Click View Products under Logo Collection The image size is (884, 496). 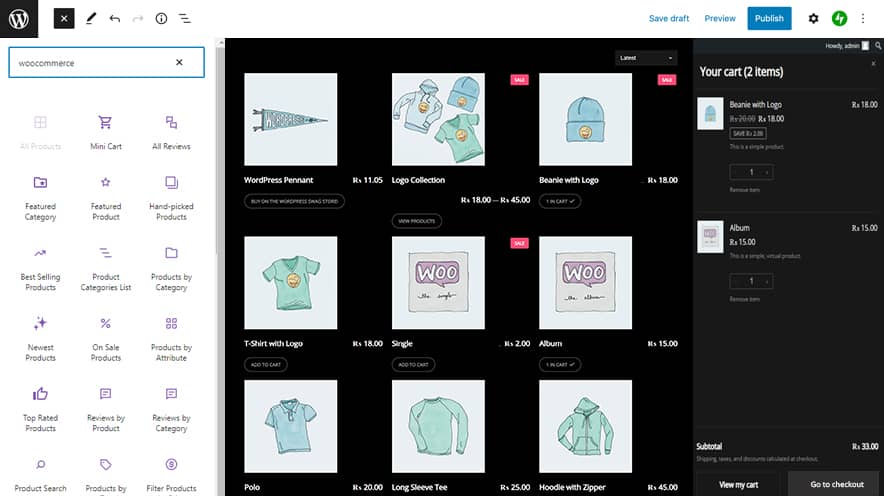(x=417, y=221)
